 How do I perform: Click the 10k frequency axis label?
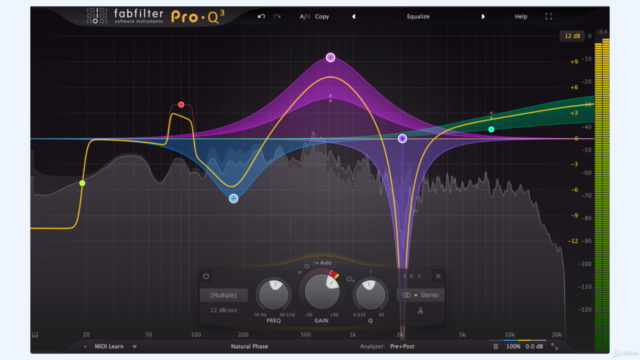coord(510,335)
